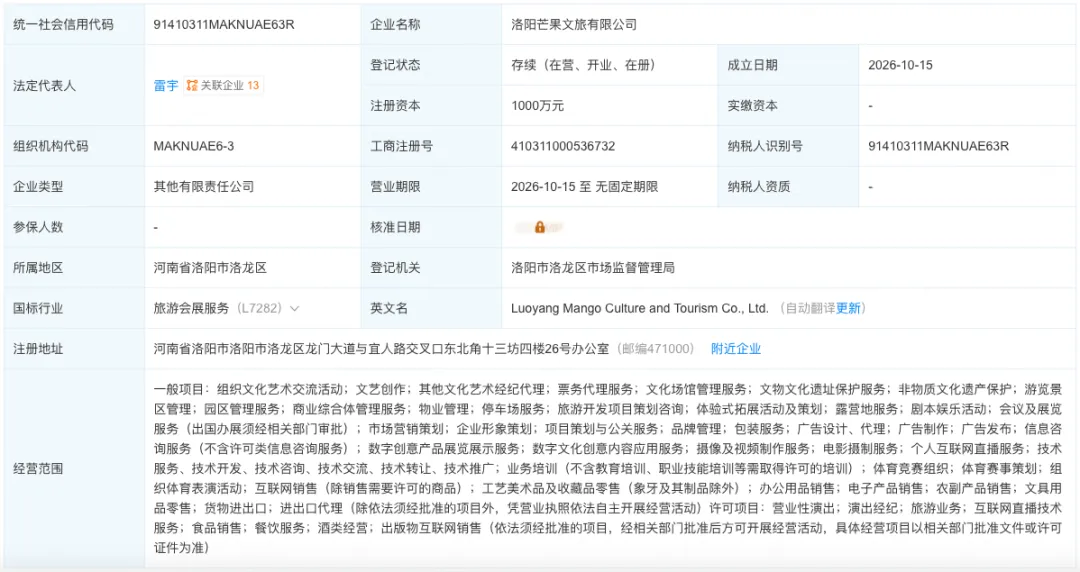
Task: Select credit code 91410311MAKNUAE63R in first row
Action: pos(224,24)
